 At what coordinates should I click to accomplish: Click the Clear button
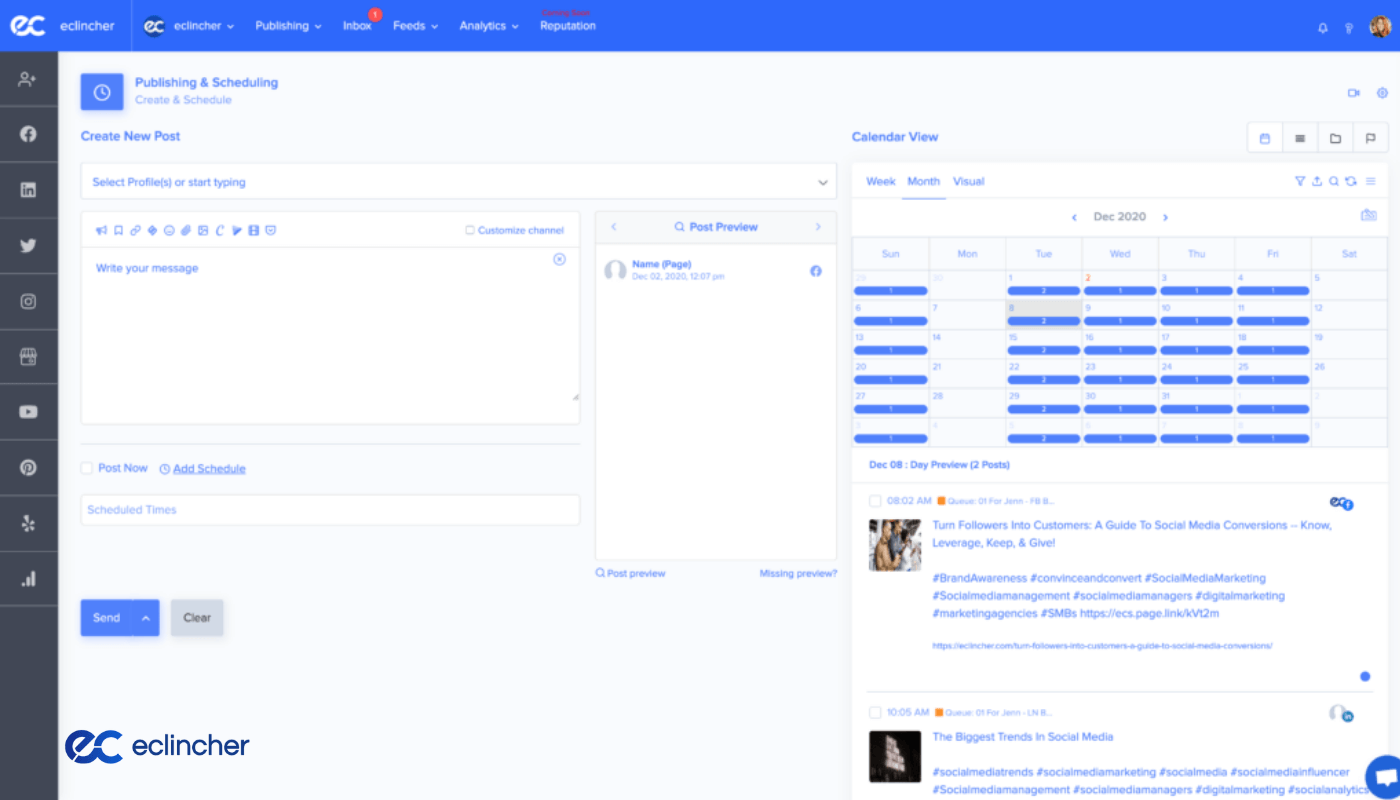(197, 618)
